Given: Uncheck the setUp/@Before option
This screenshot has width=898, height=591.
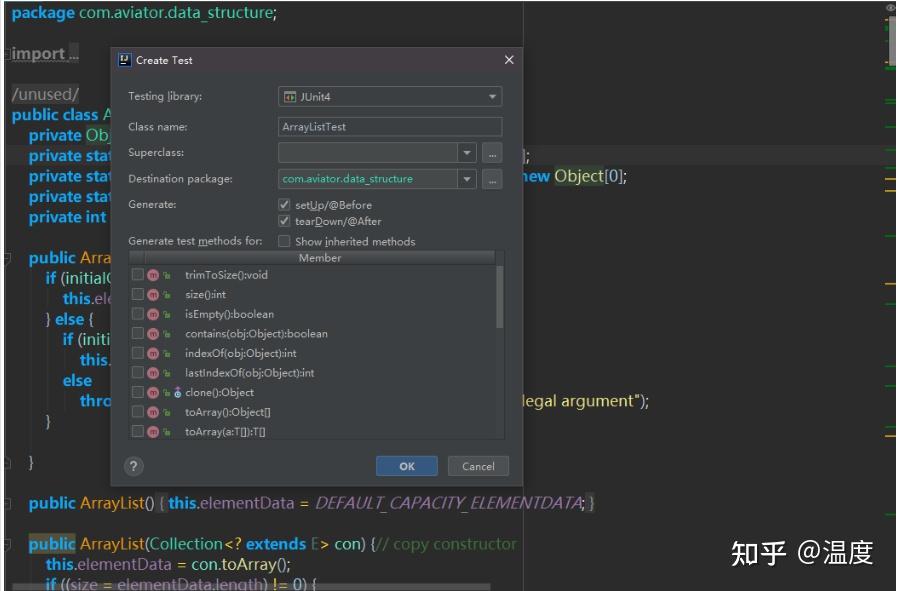Looking at the screenshot, I should coord(283,204).
